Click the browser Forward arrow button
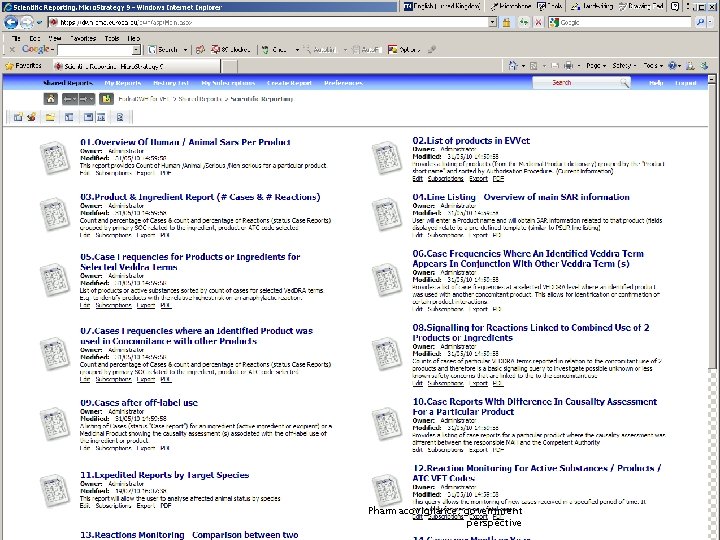 coord(27,22)
